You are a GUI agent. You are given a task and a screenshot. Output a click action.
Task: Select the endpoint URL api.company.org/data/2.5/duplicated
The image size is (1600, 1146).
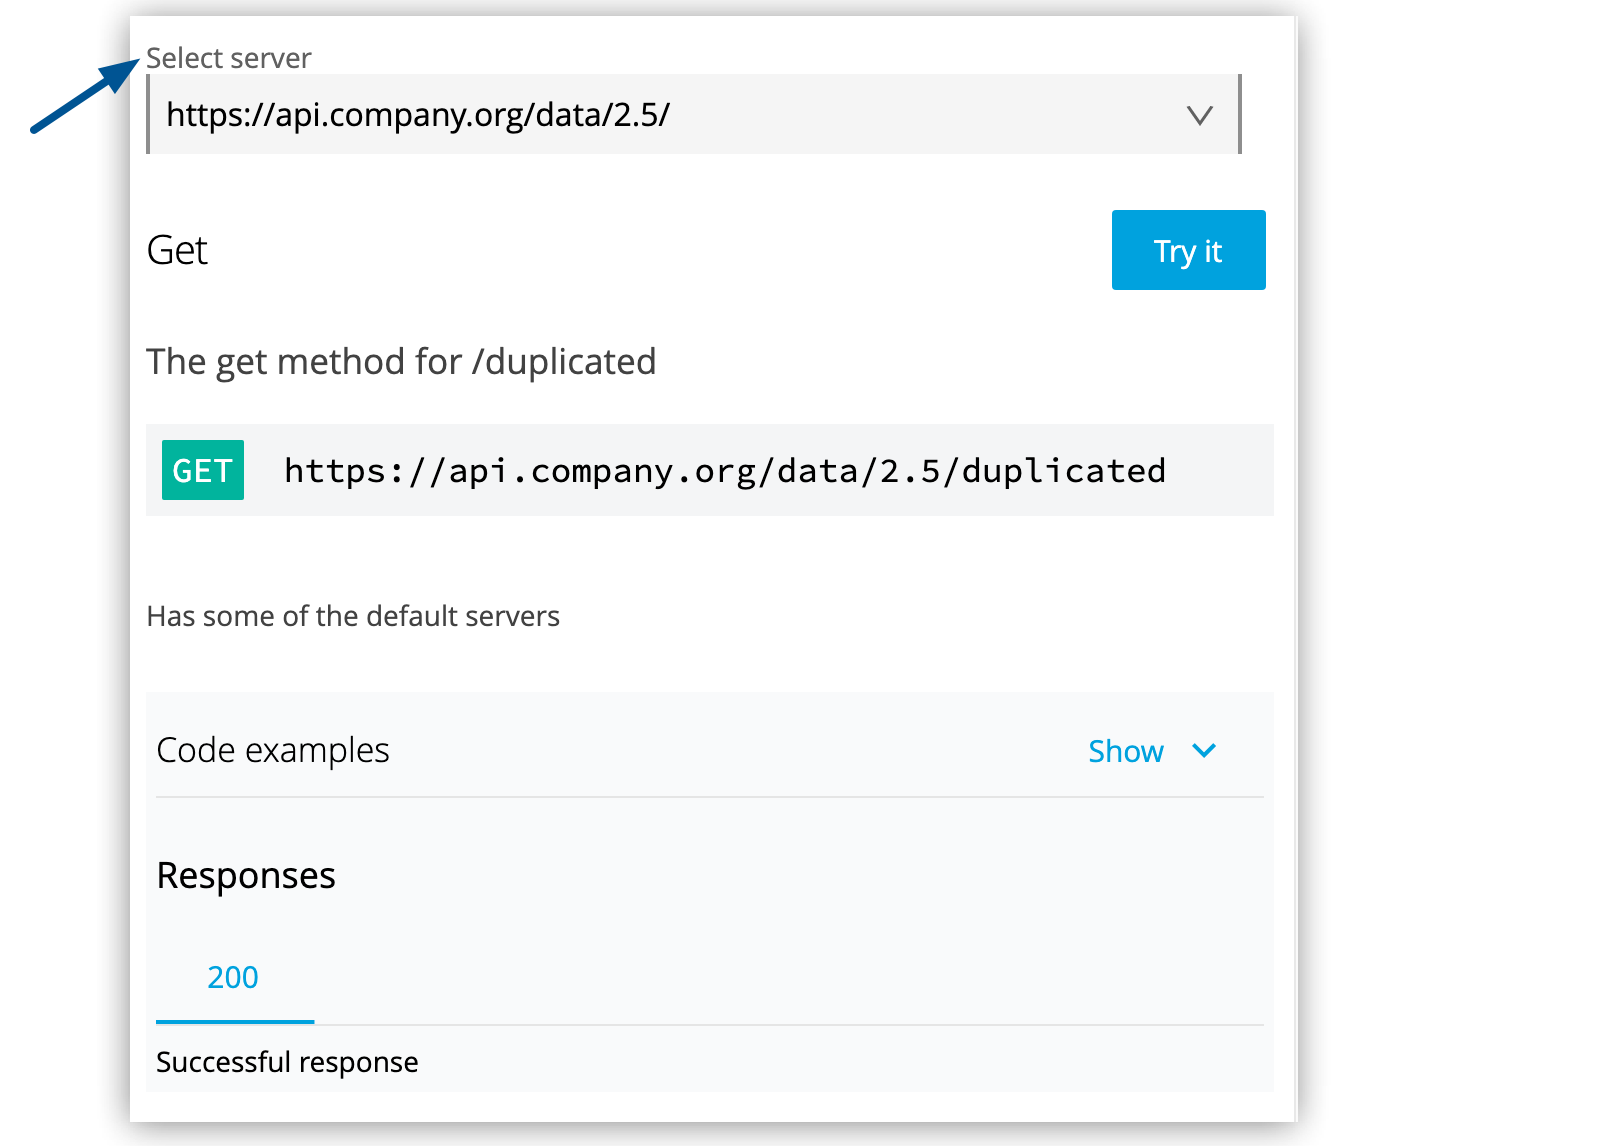(724, 470)
